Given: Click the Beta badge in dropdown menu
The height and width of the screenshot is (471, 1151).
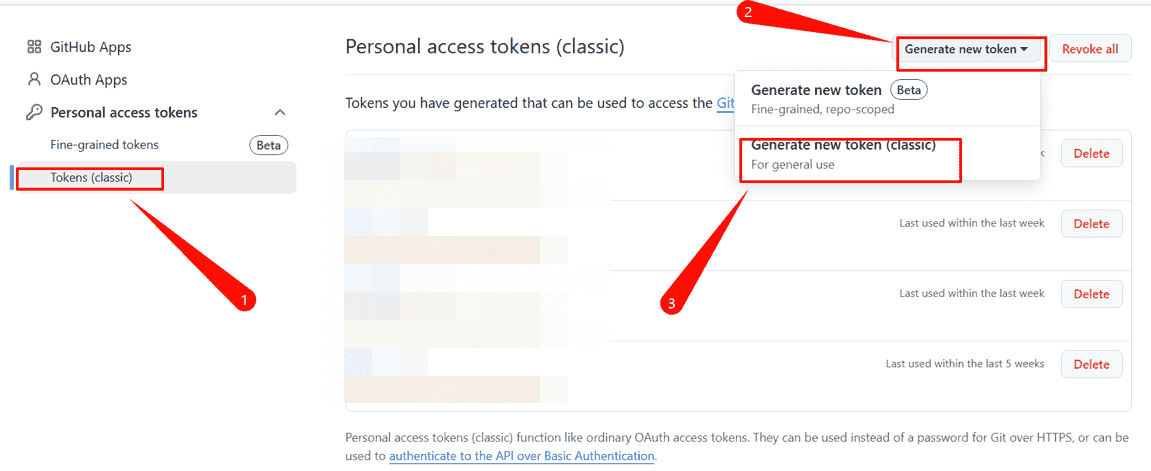Looking at the screenshot, I should 909,90.
